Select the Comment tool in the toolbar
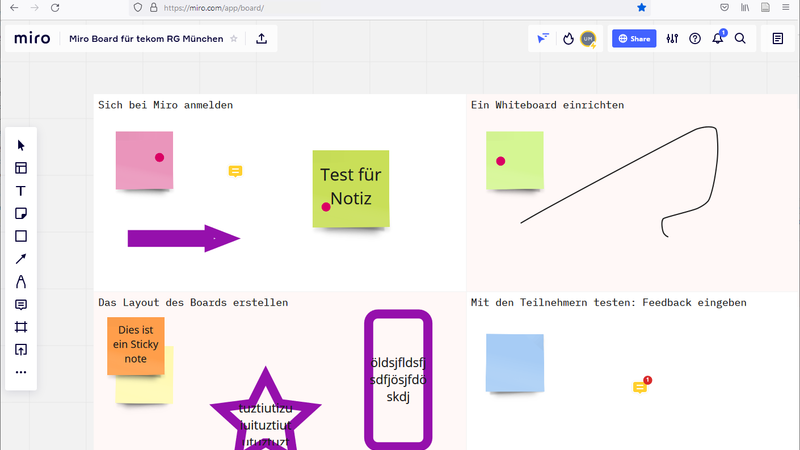Image resolution: width=800 pixels, height=450 pixels. pyautogui.click(x=21, y=305)
